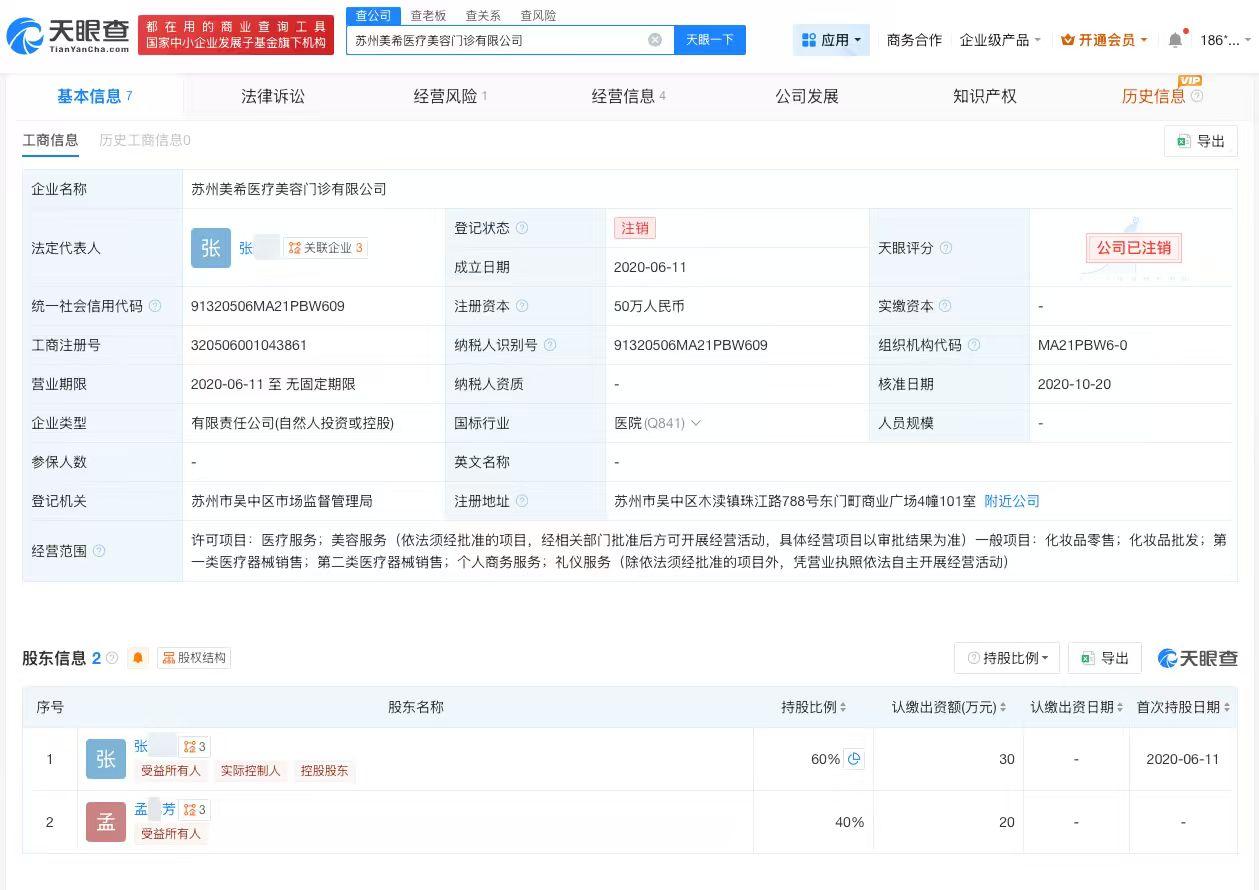Click related-companies badge in shareholder 张 row
1259x890 pixels.
pos(194,747)
